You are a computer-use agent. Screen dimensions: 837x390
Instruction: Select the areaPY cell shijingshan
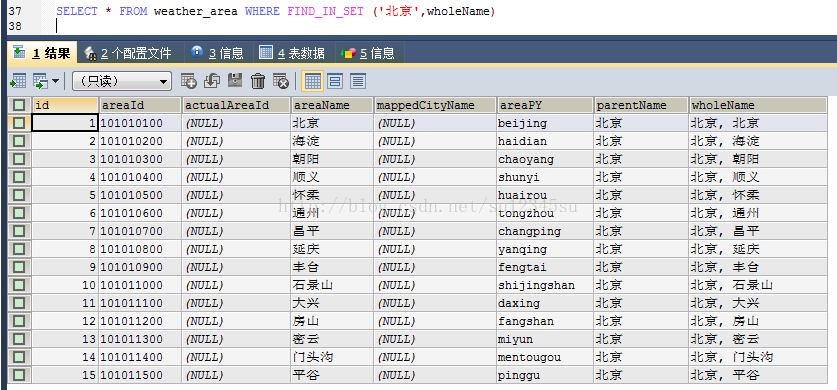(x=545, y=285)
